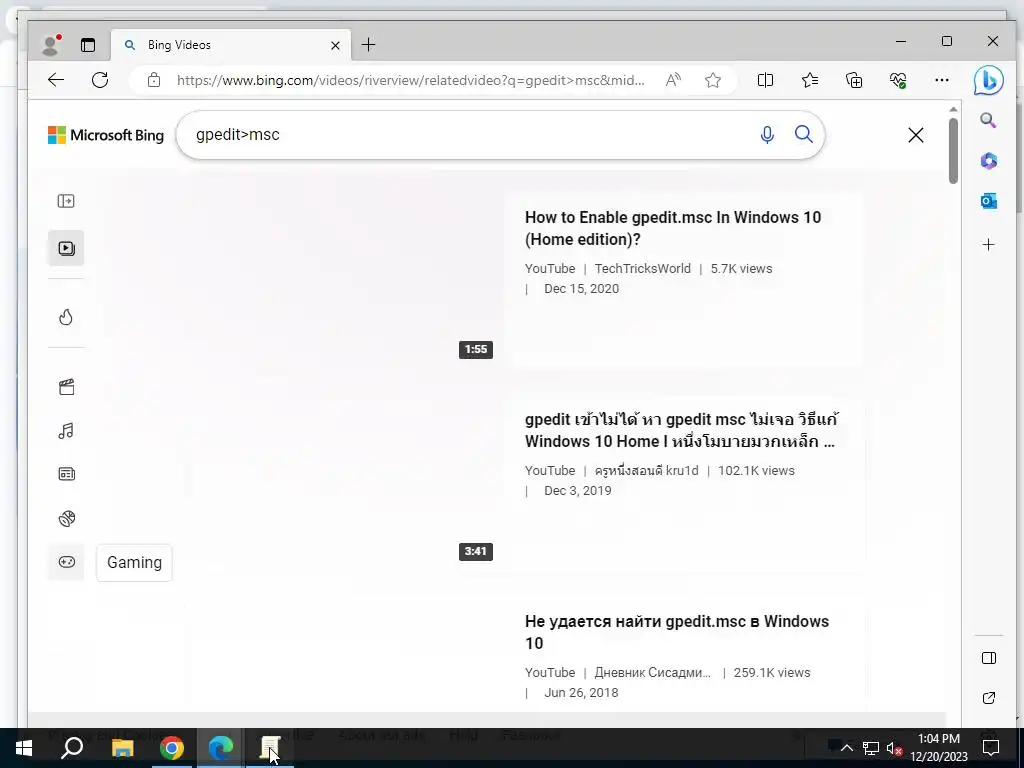This screenshot has width=1024, height=768.
Task: Start Read aloud from the address bar
Action: (x=673, y=80)
